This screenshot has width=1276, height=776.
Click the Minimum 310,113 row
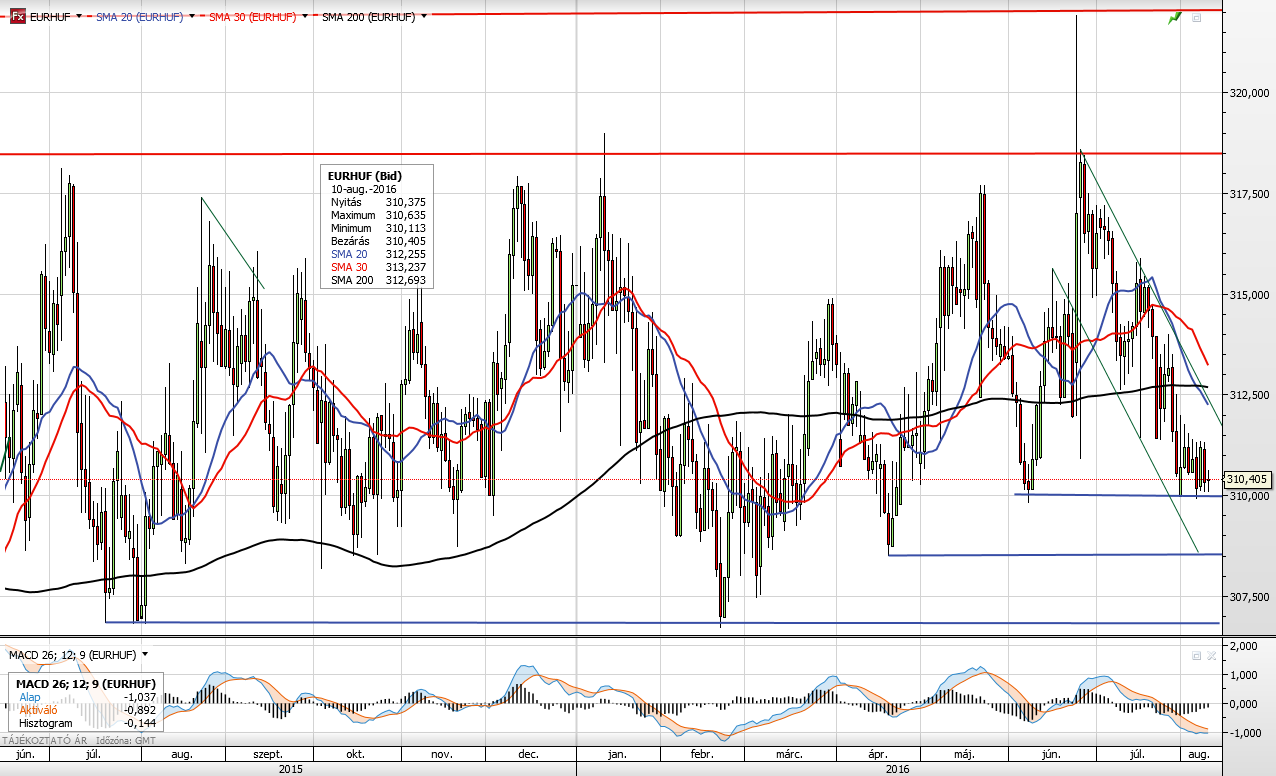coord(377,228)
